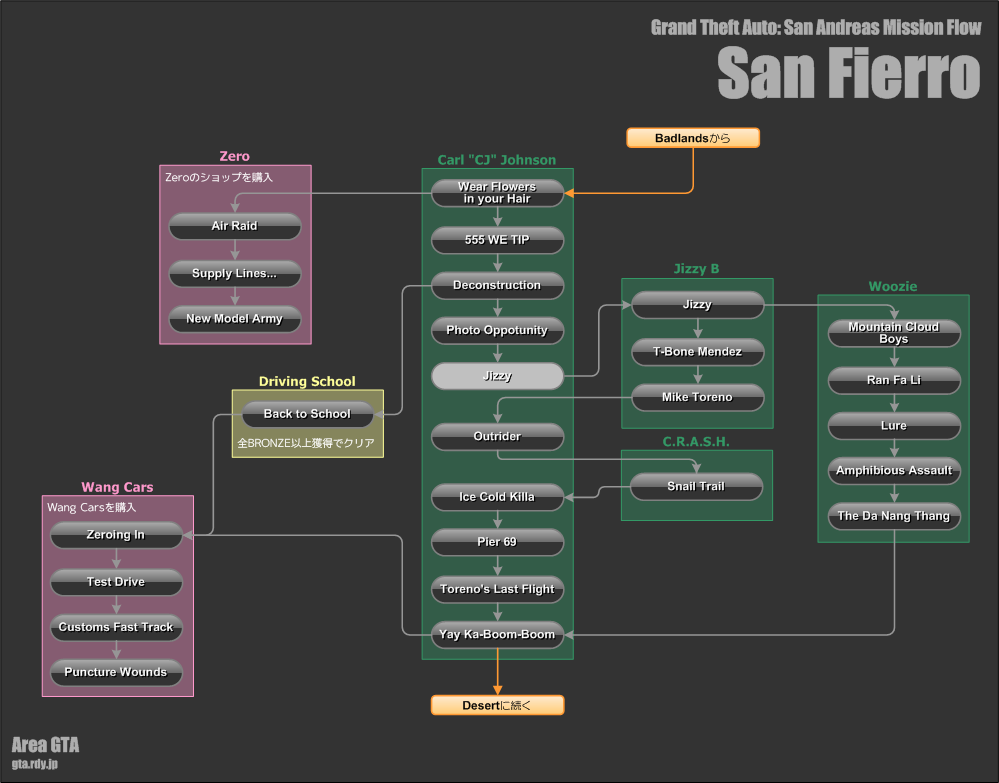Click the light gray Jizzy node under CJ
Viewport: 999px width, 783px height.
pos(497,376)
